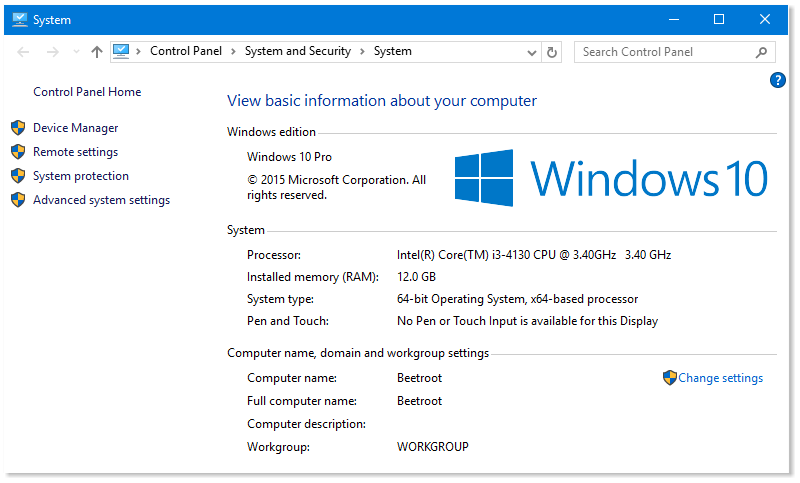Click Beetroot next to Full computer name
This screenshot has height=483, width=800.
coord(419,401)
